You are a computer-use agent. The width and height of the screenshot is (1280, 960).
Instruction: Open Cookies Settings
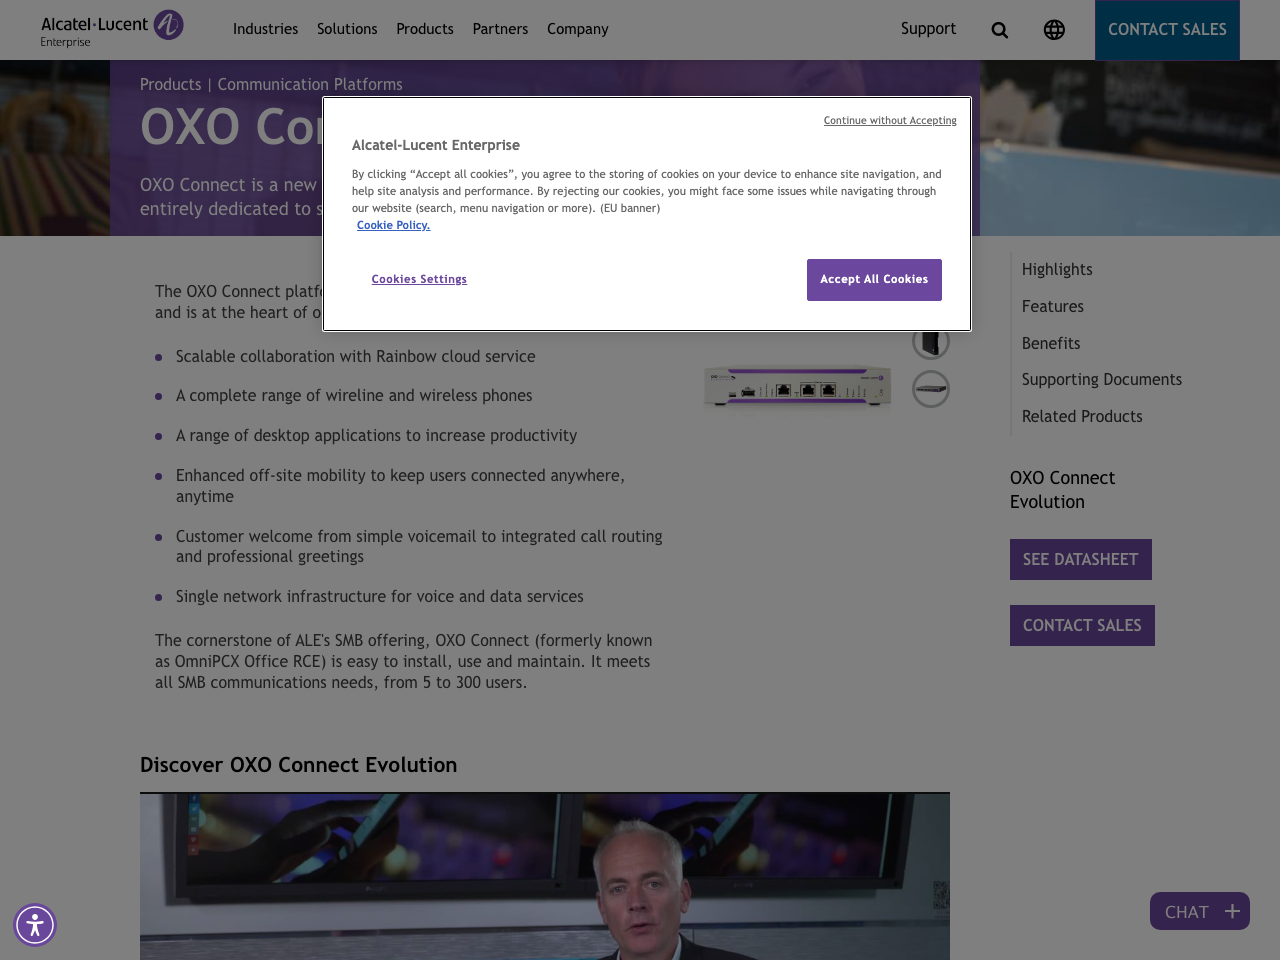pos(419,278)
